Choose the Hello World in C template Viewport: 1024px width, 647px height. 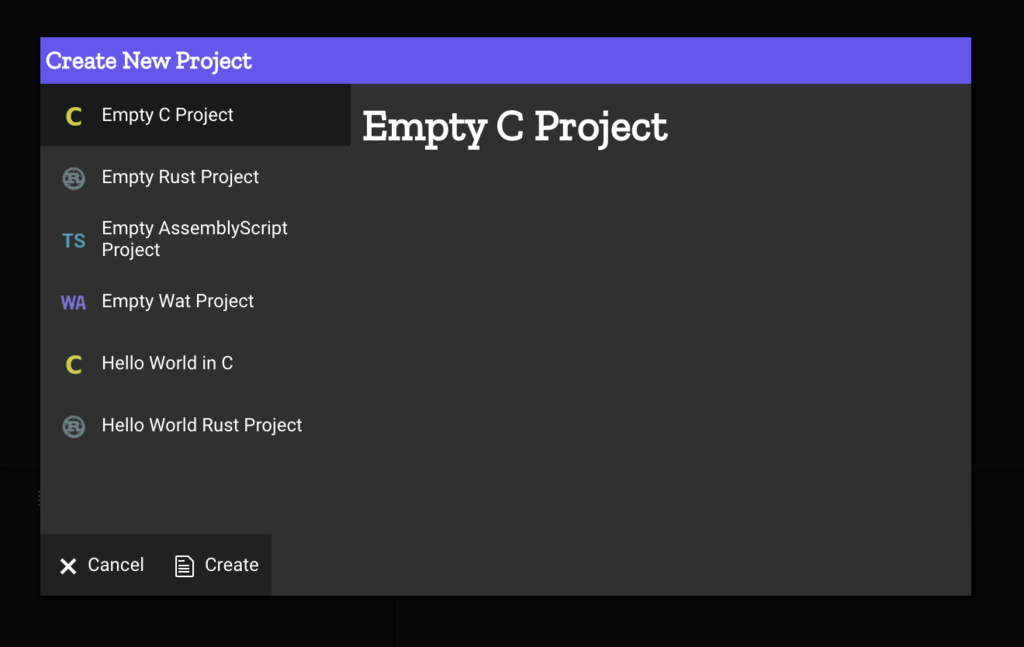(x=195, y=363)
